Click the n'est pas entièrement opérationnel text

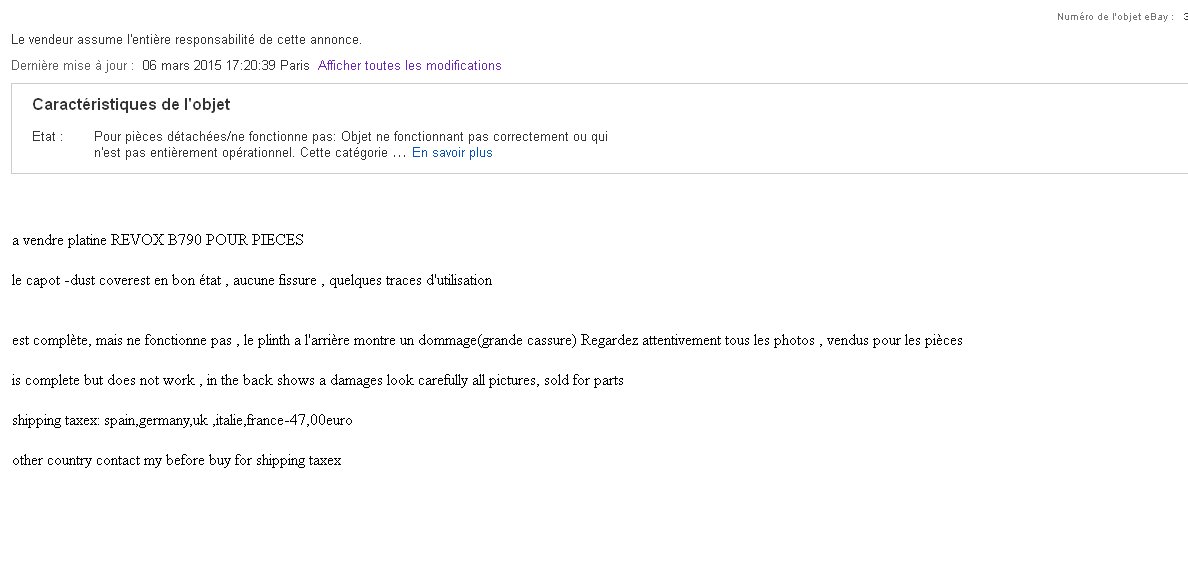pos(195,153)
